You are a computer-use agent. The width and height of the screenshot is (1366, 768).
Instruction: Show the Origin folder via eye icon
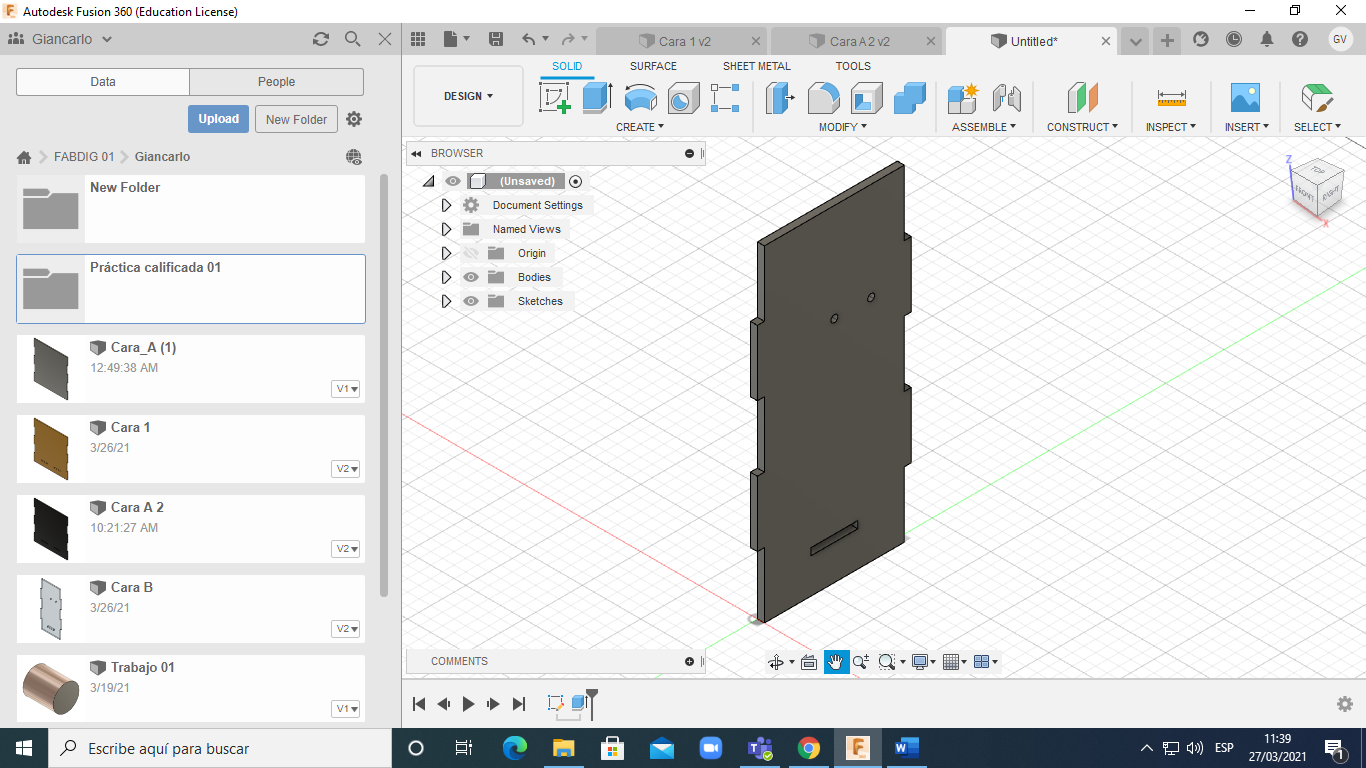tap(471, 253)
